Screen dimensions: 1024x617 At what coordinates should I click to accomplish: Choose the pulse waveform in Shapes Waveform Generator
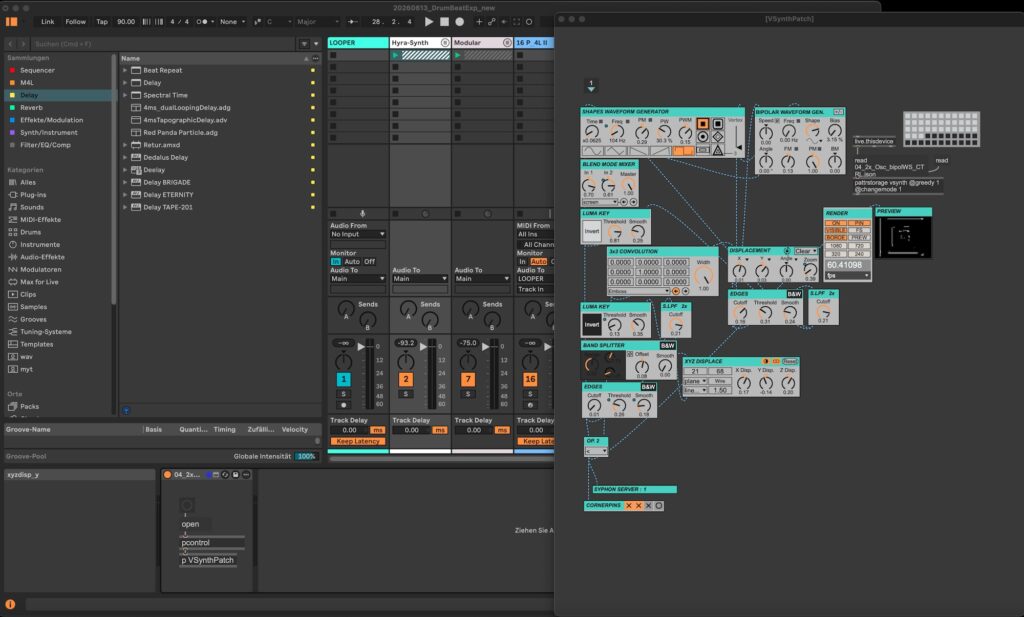point(684,151)
